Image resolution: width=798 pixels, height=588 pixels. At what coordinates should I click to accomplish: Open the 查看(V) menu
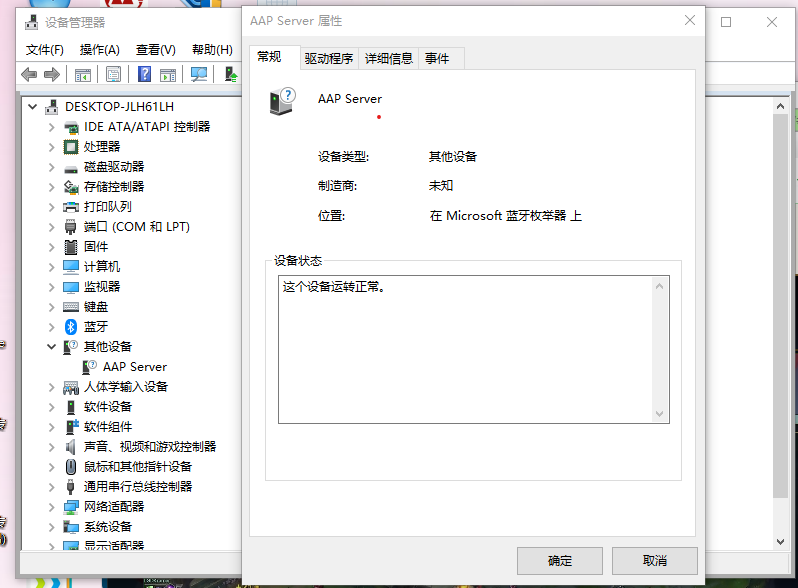point(156,50)
